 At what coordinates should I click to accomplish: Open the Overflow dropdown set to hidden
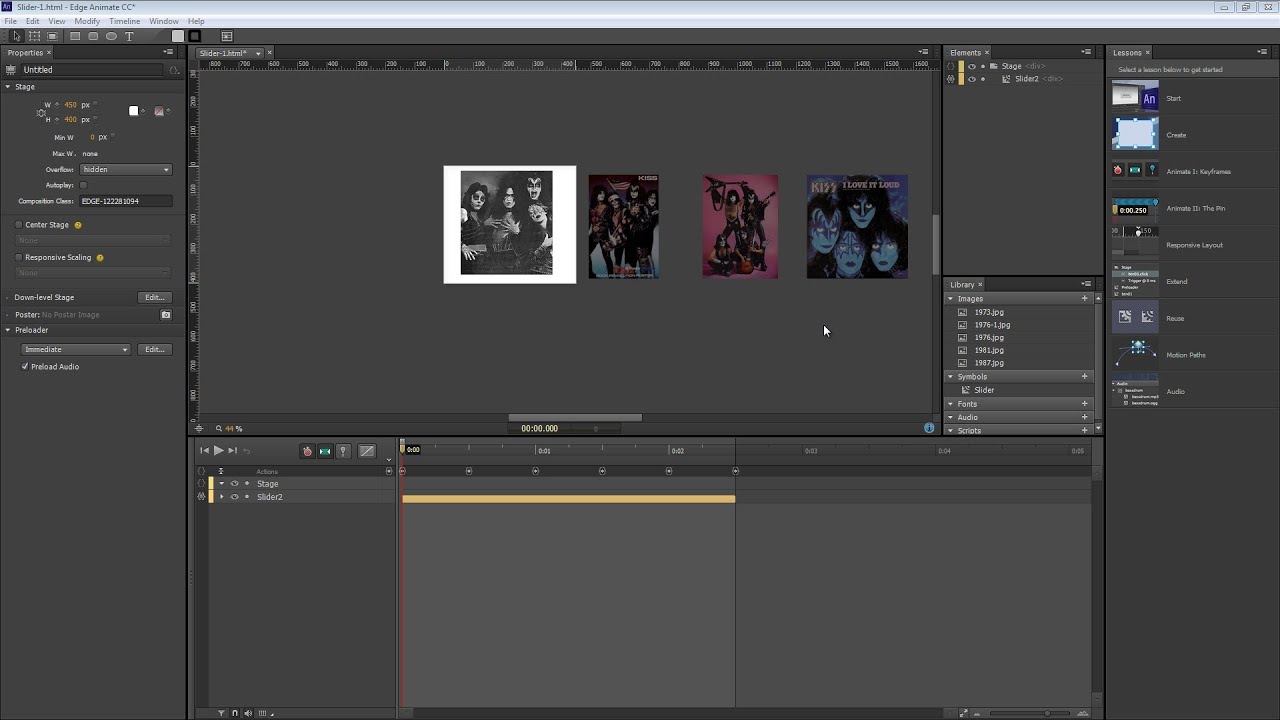coord(125,169)
